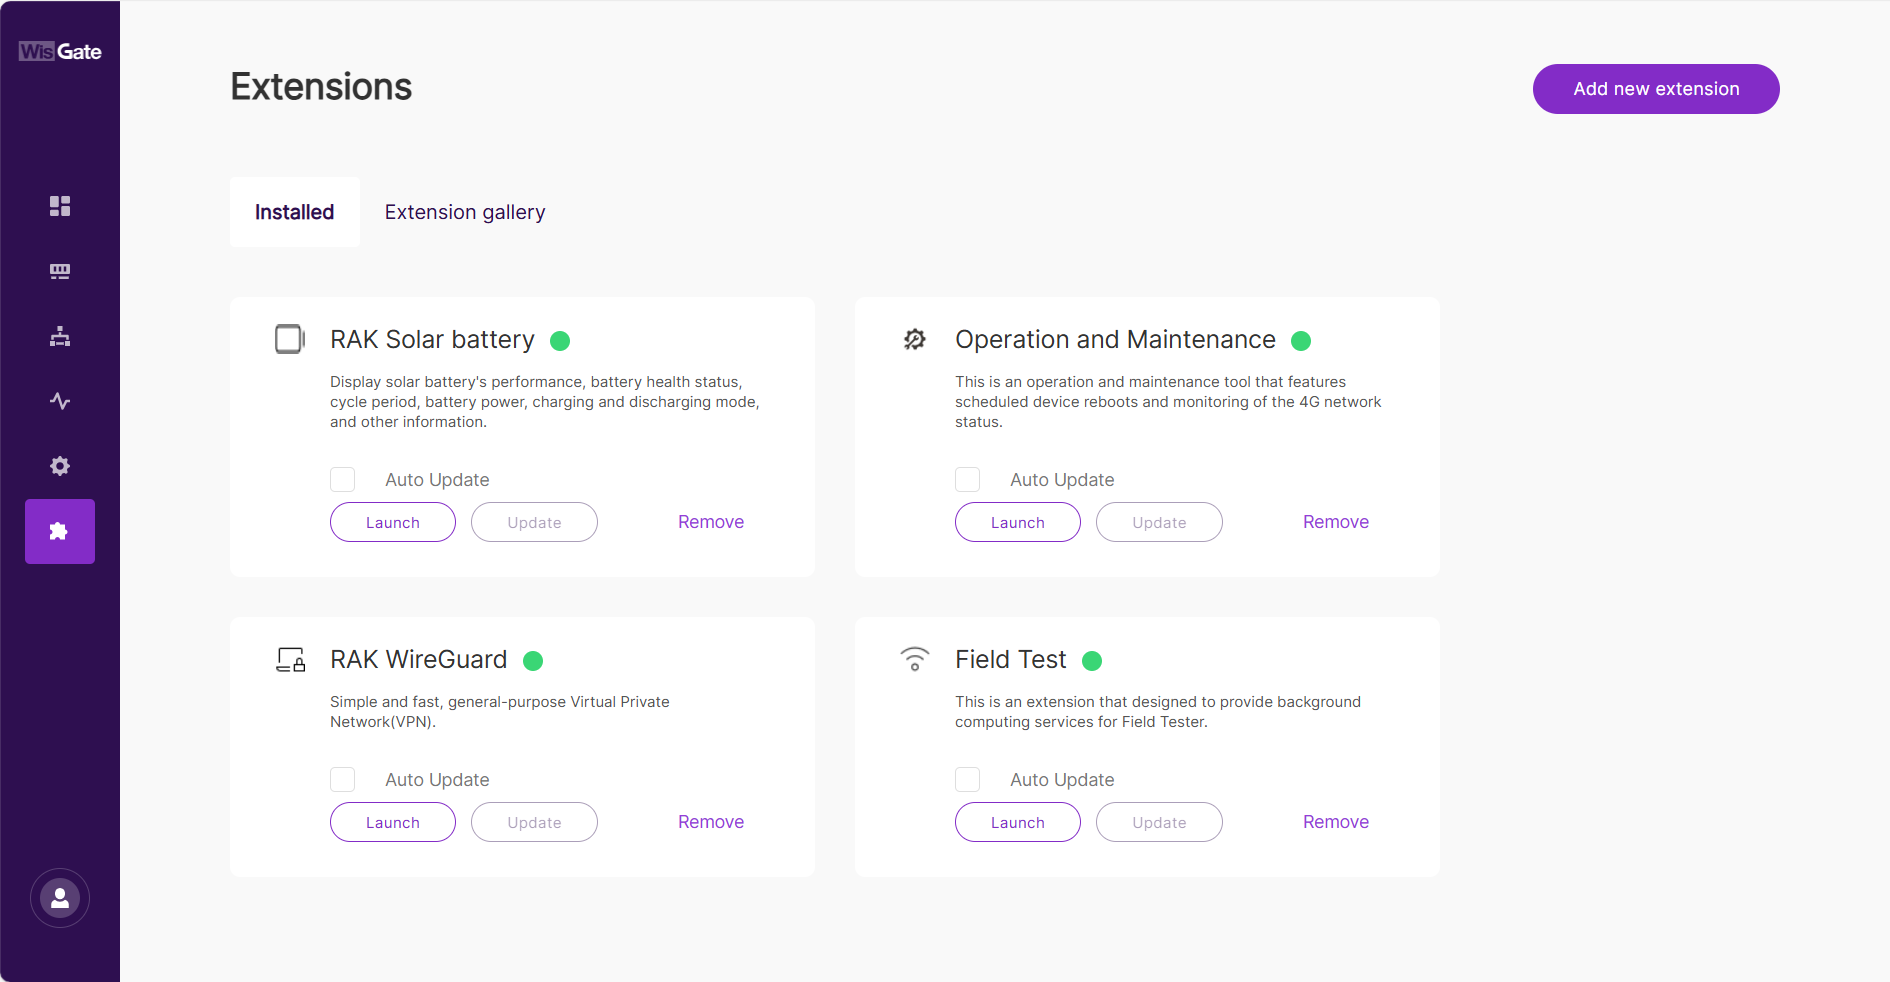Viewport: 1890px width, 982px height.
Task: Open the diagnostics pulse sidebar icon
Action: pyautogui.click(x=60, y=401)
